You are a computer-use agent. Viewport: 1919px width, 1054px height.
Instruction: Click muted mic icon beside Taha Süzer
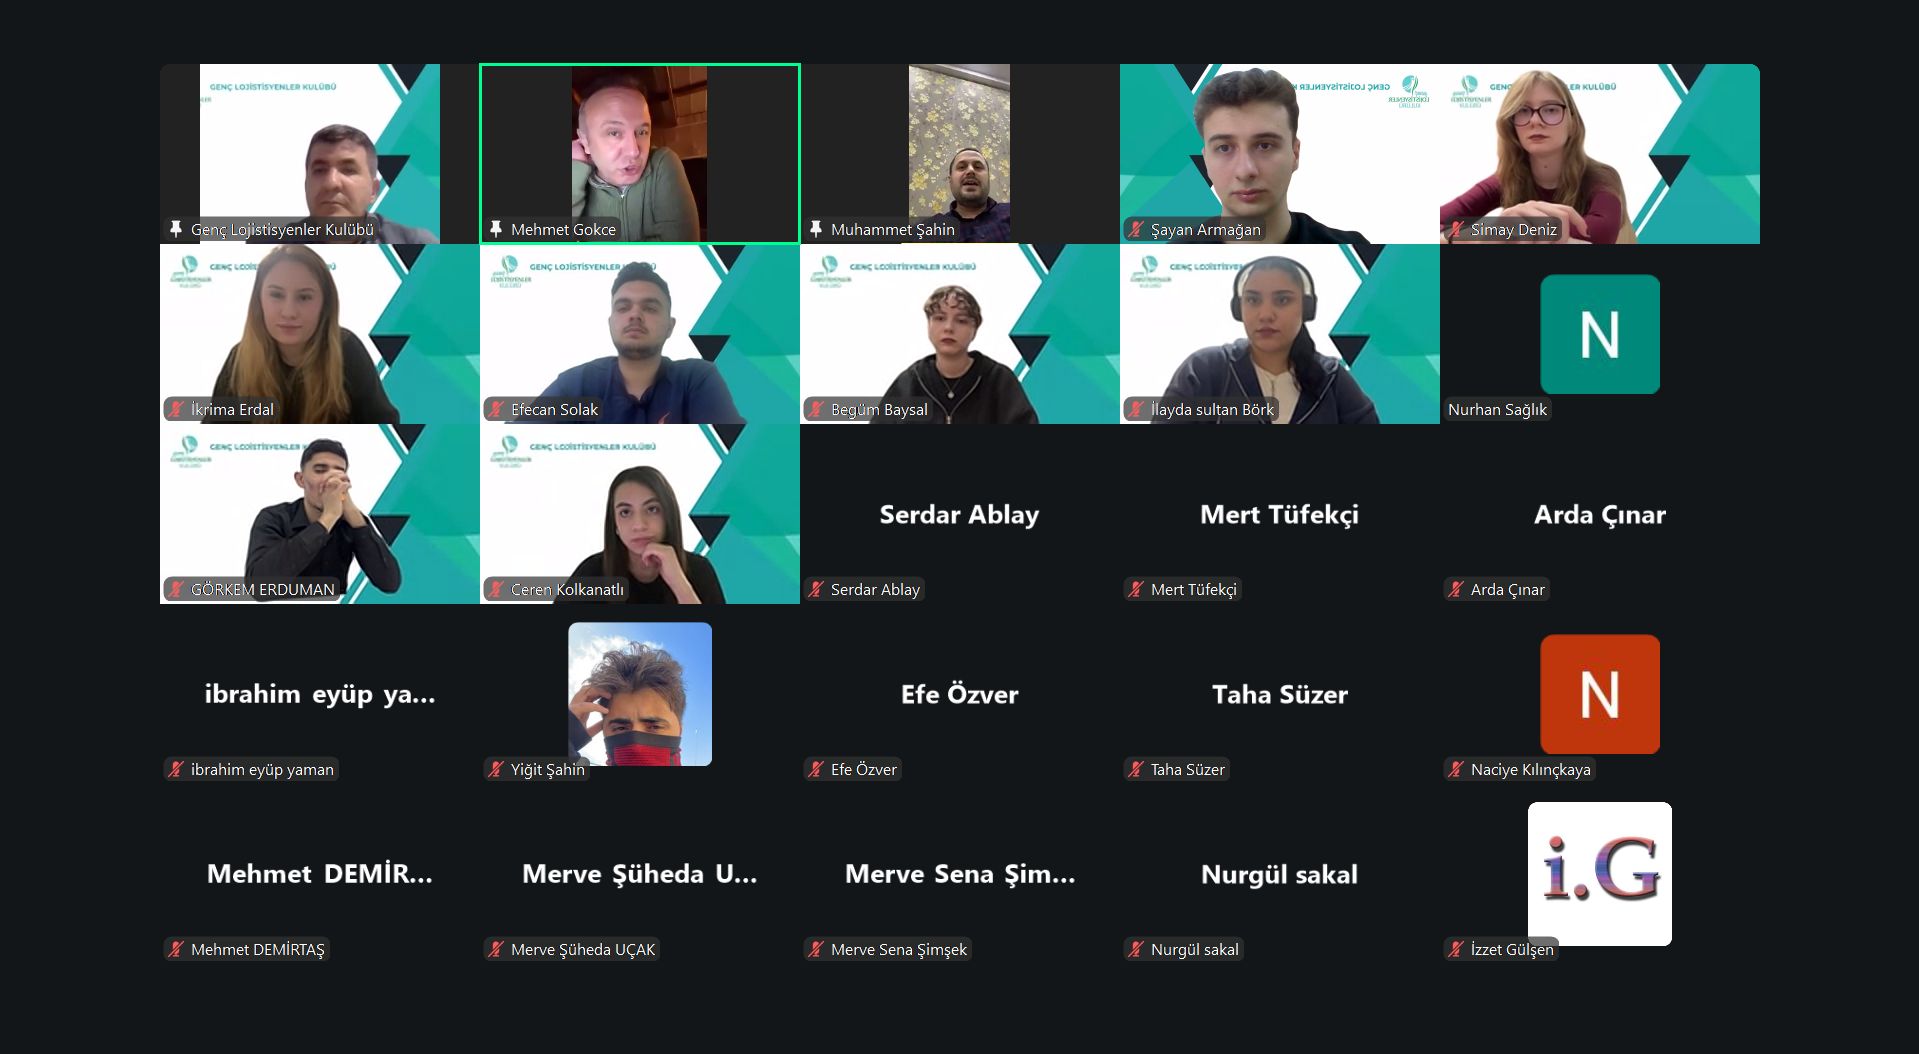tap(1135, 769)
